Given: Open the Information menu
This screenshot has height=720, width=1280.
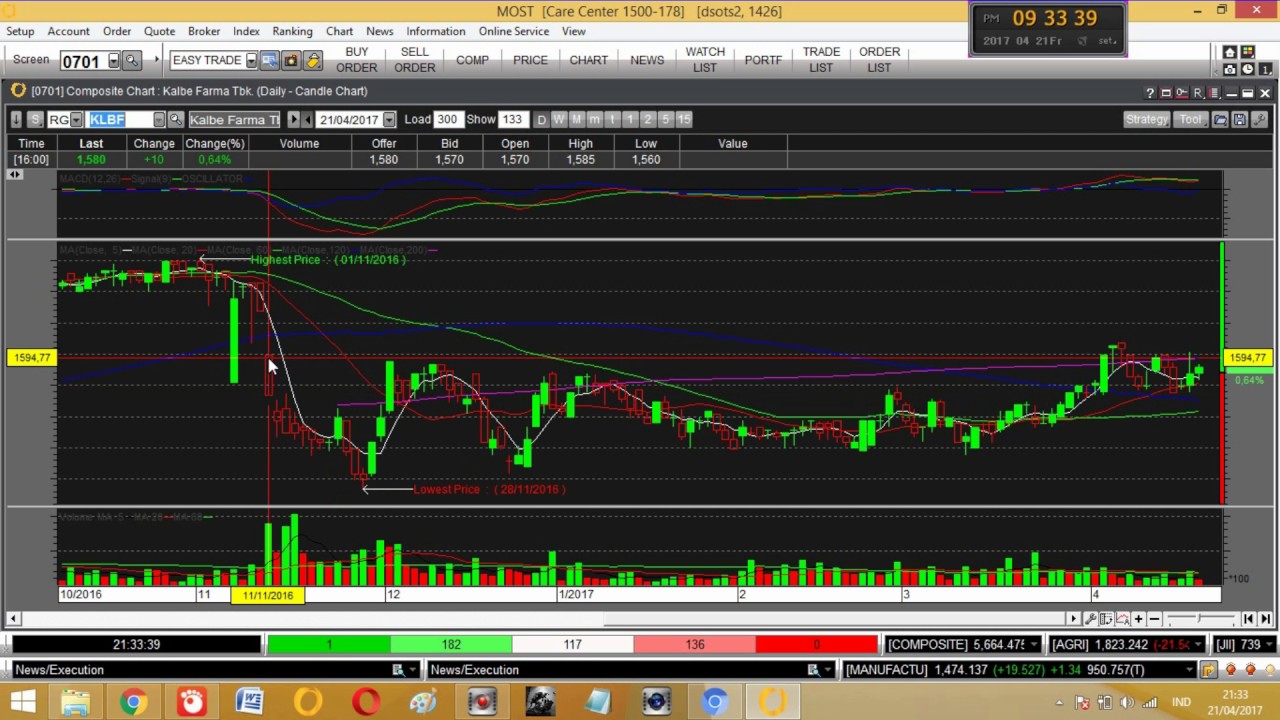Looking at the screenshot, I should [x=436, y=31].
